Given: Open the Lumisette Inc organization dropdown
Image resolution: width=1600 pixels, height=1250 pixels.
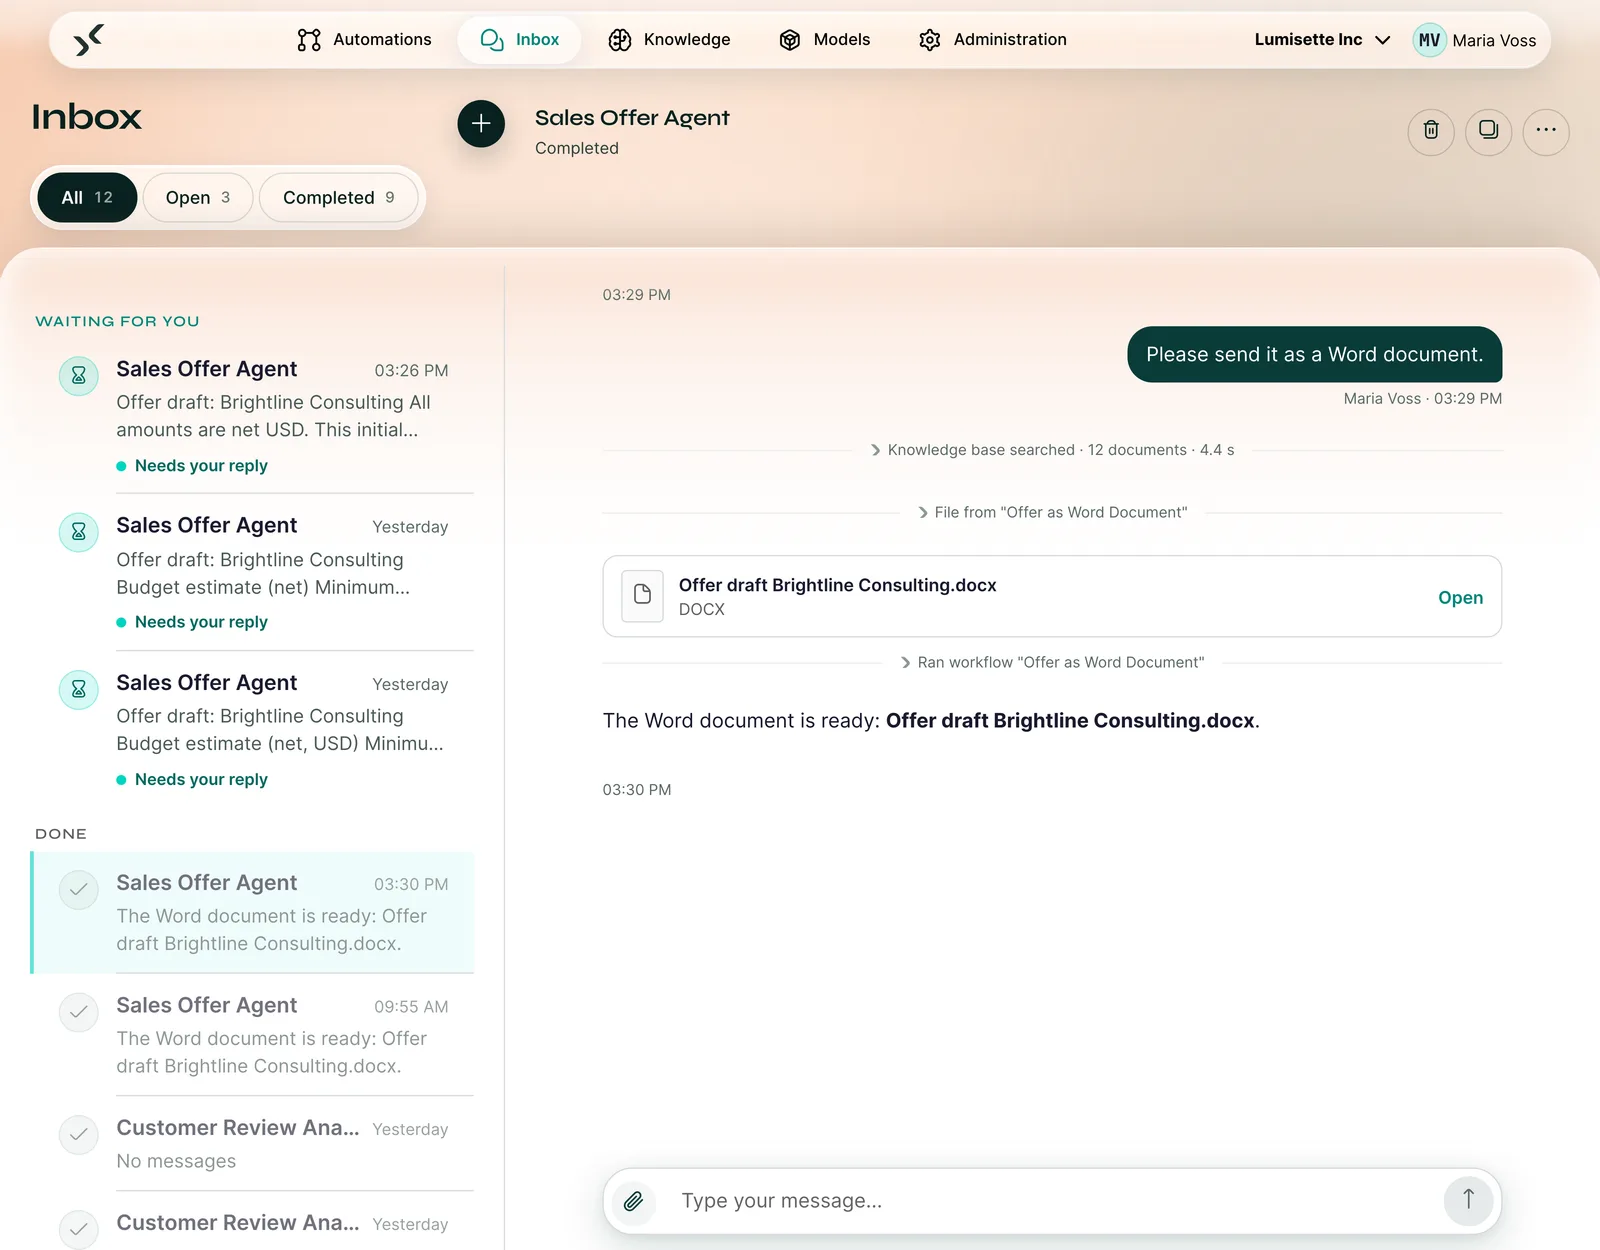Looking at the screenshot, I should tap(1322, 40).
